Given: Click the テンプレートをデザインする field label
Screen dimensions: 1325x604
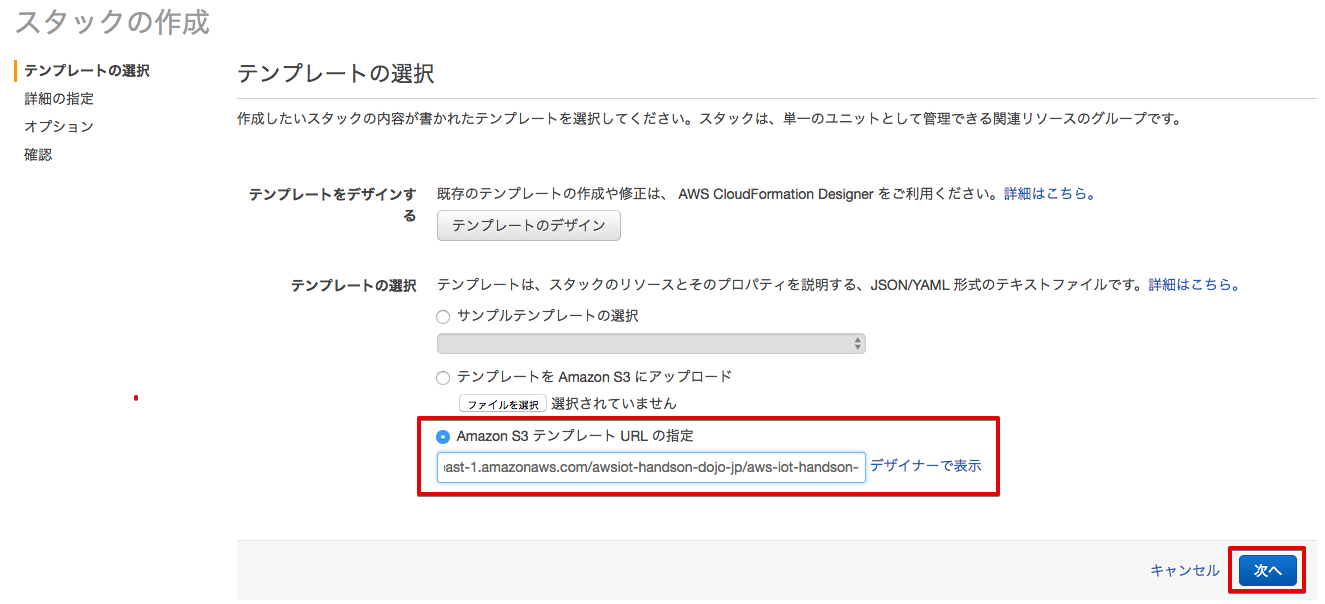Looking at the screenshot, I should tap(332, 204).
